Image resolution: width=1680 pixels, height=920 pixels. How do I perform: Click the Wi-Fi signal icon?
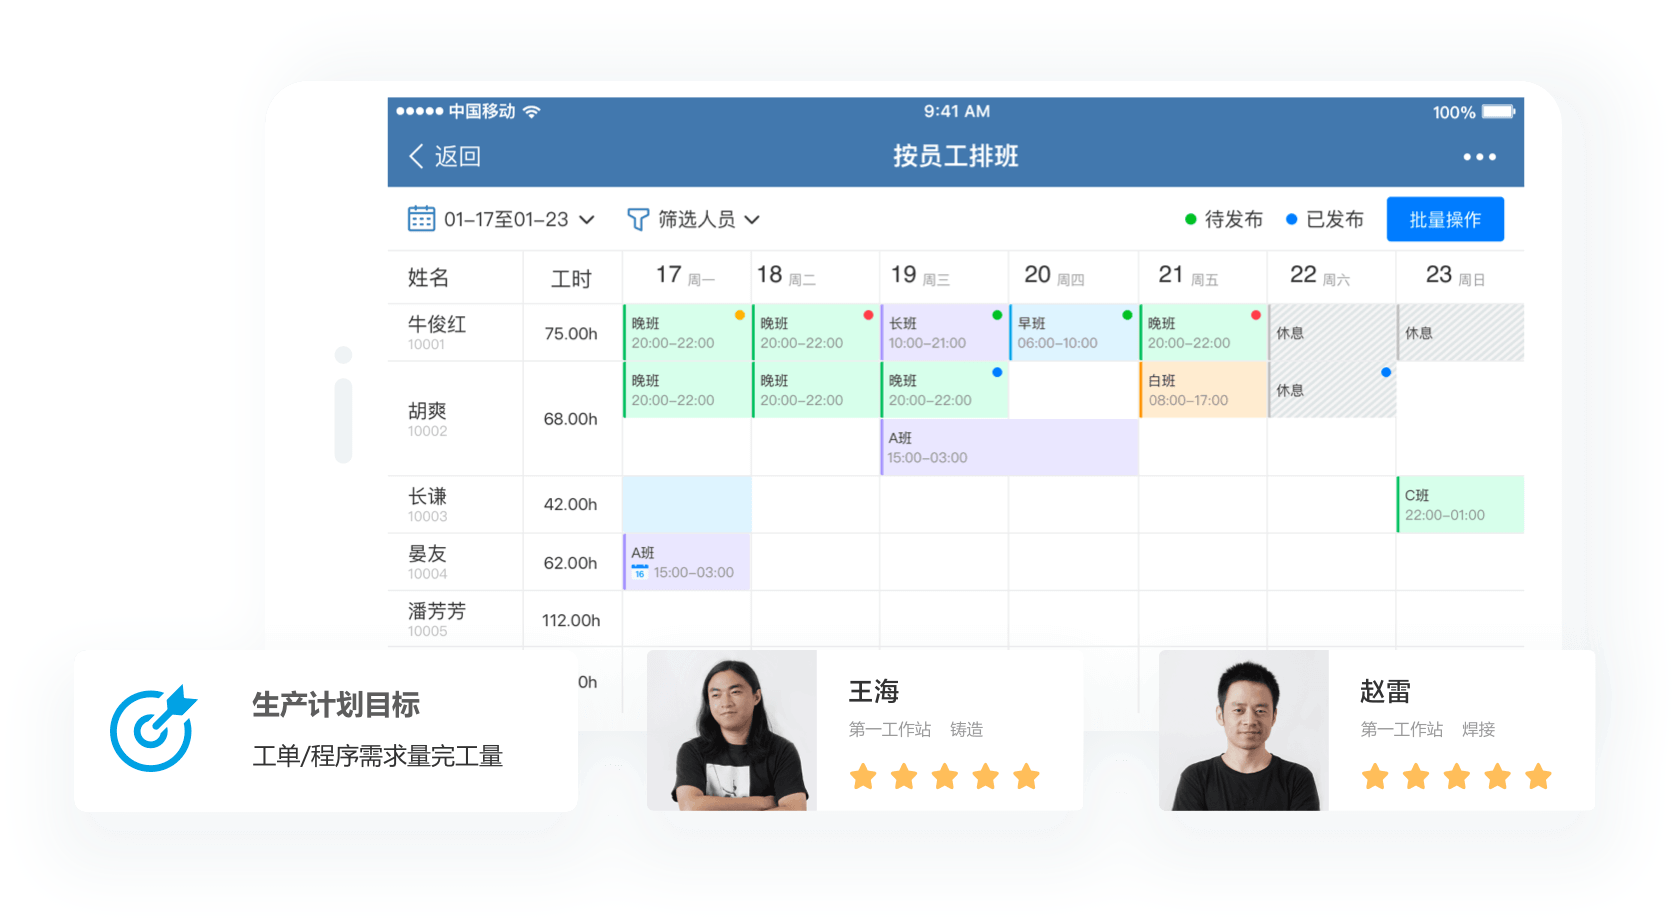pos(532,112)
